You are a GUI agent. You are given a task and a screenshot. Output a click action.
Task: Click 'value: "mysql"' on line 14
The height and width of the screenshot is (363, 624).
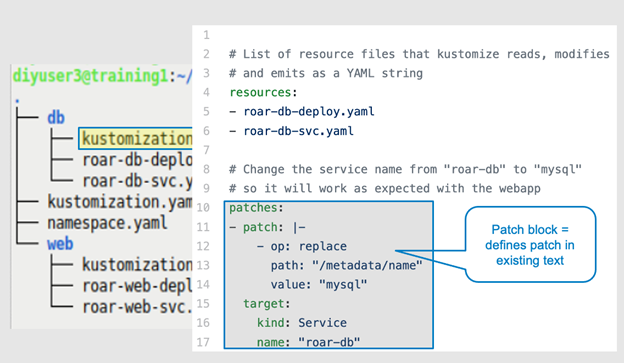click(319, 285)
